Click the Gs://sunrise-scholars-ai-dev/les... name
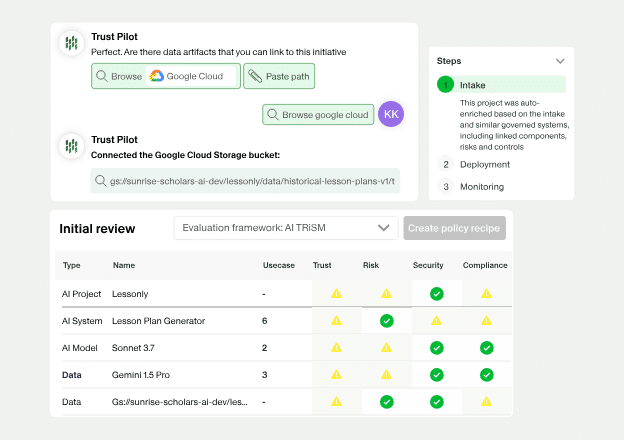 179,402
